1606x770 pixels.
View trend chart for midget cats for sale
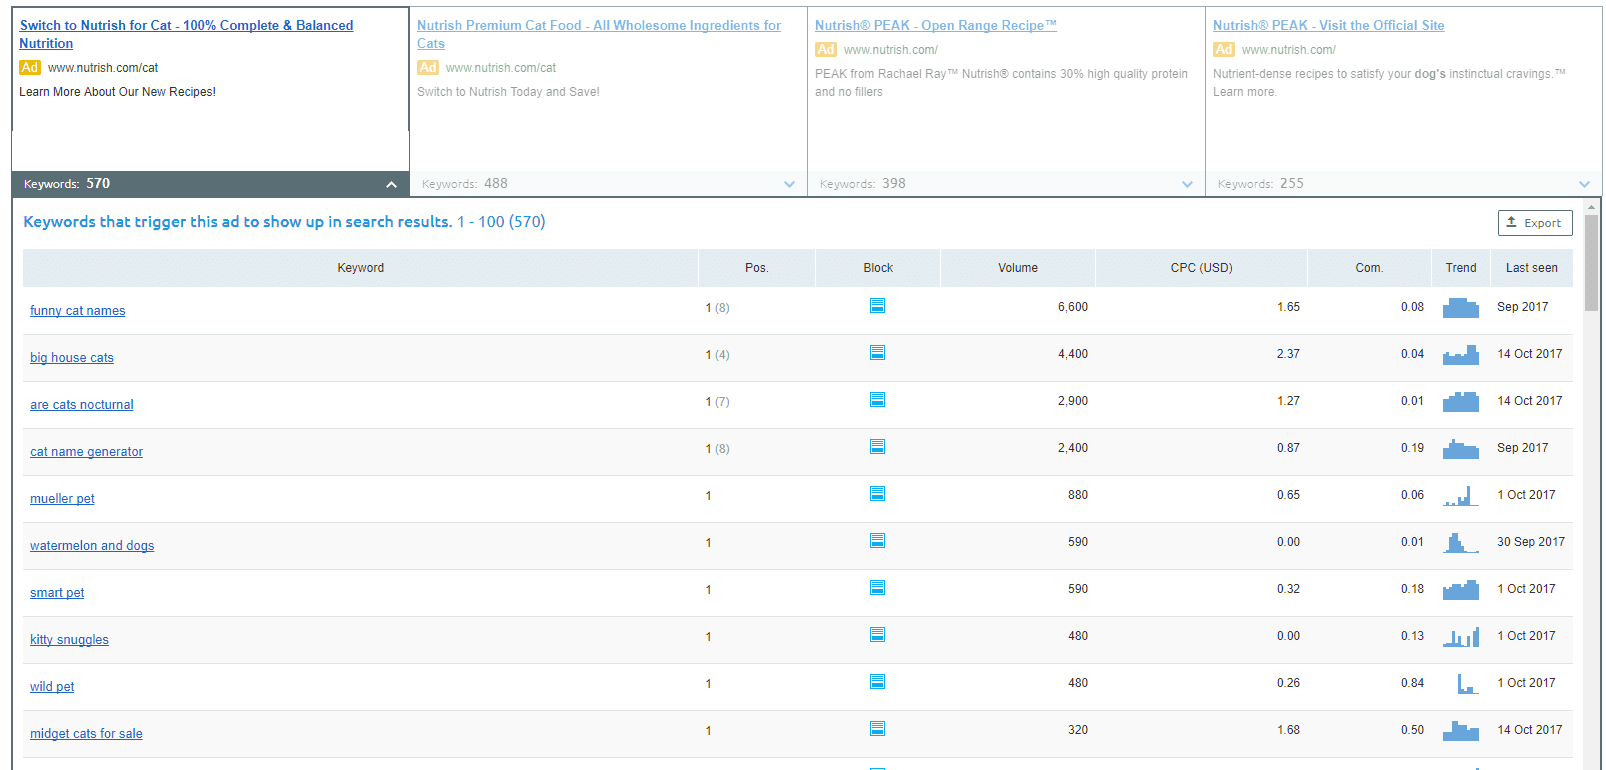(1461, 731)
